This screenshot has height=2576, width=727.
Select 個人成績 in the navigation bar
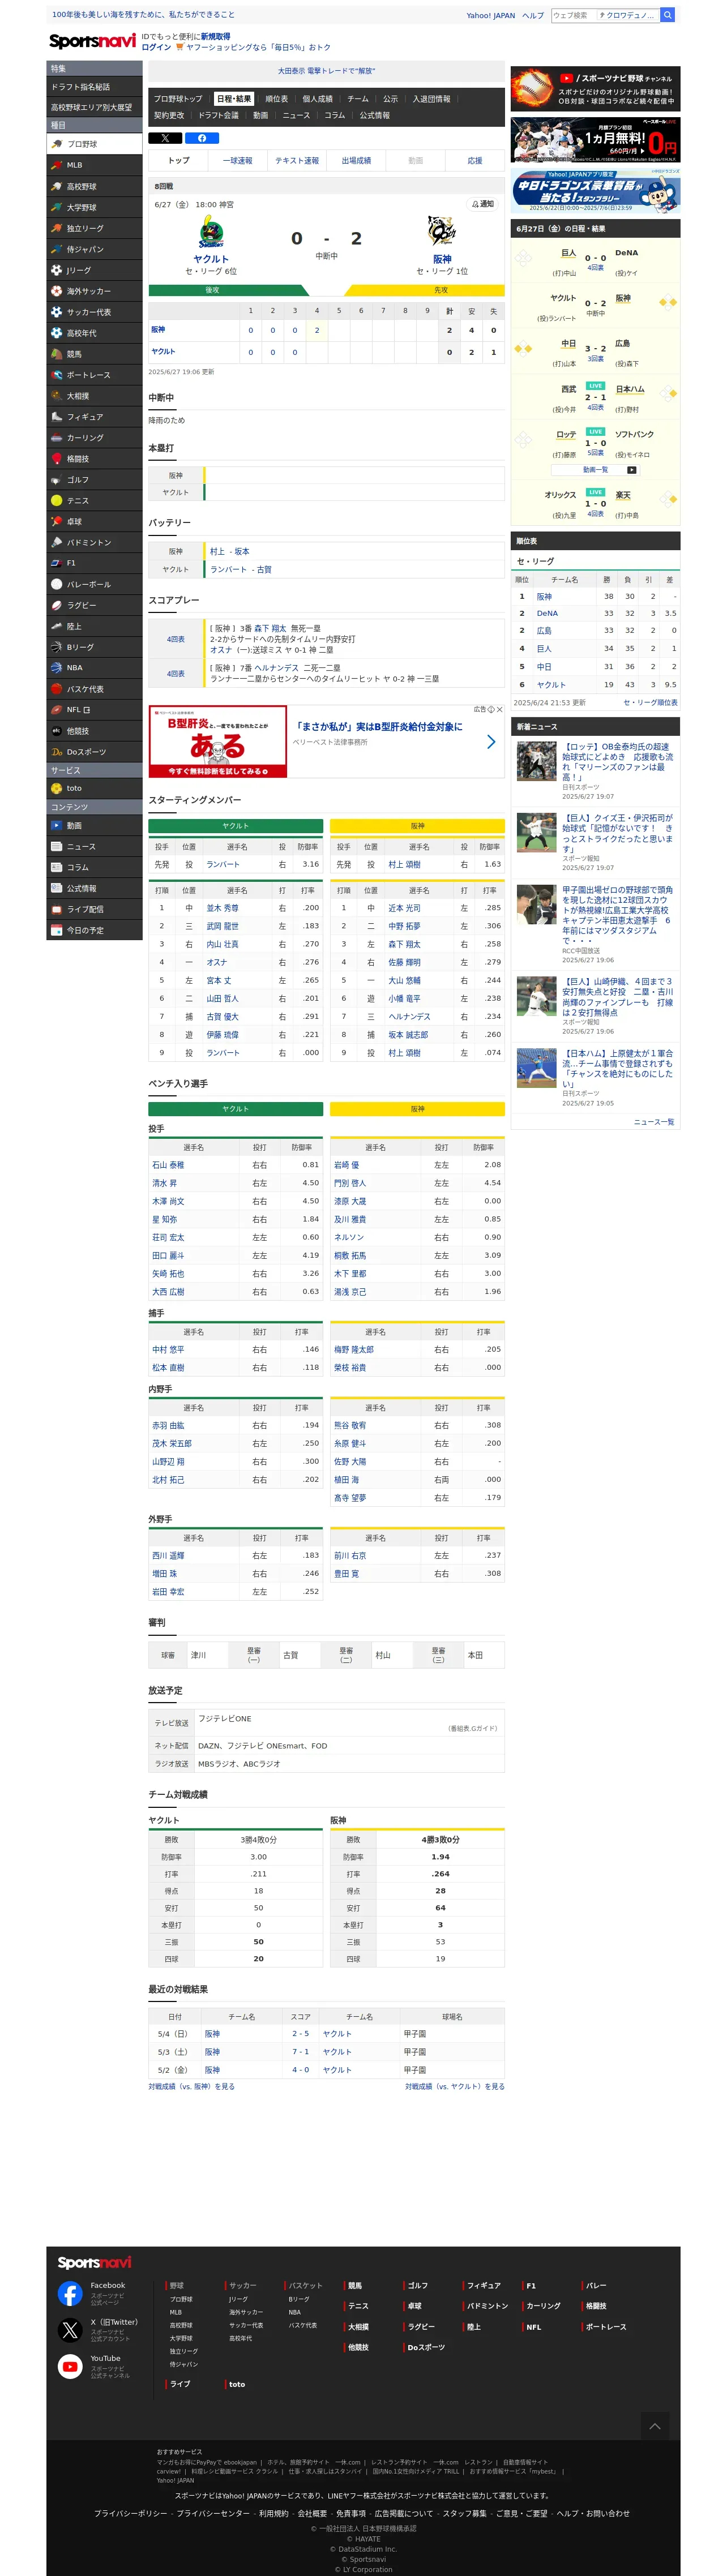pyautogui.click(x=318, y=99)
